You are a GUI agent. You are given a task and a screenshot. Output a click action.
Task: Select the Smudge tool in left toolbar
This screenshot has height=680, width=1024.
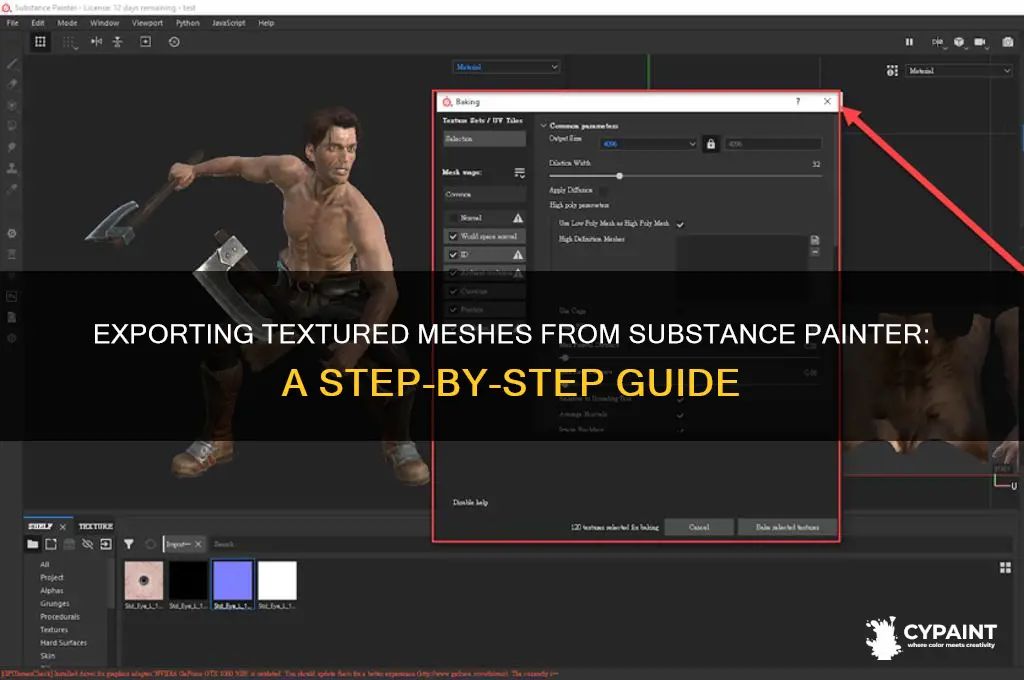coord(12,147)
